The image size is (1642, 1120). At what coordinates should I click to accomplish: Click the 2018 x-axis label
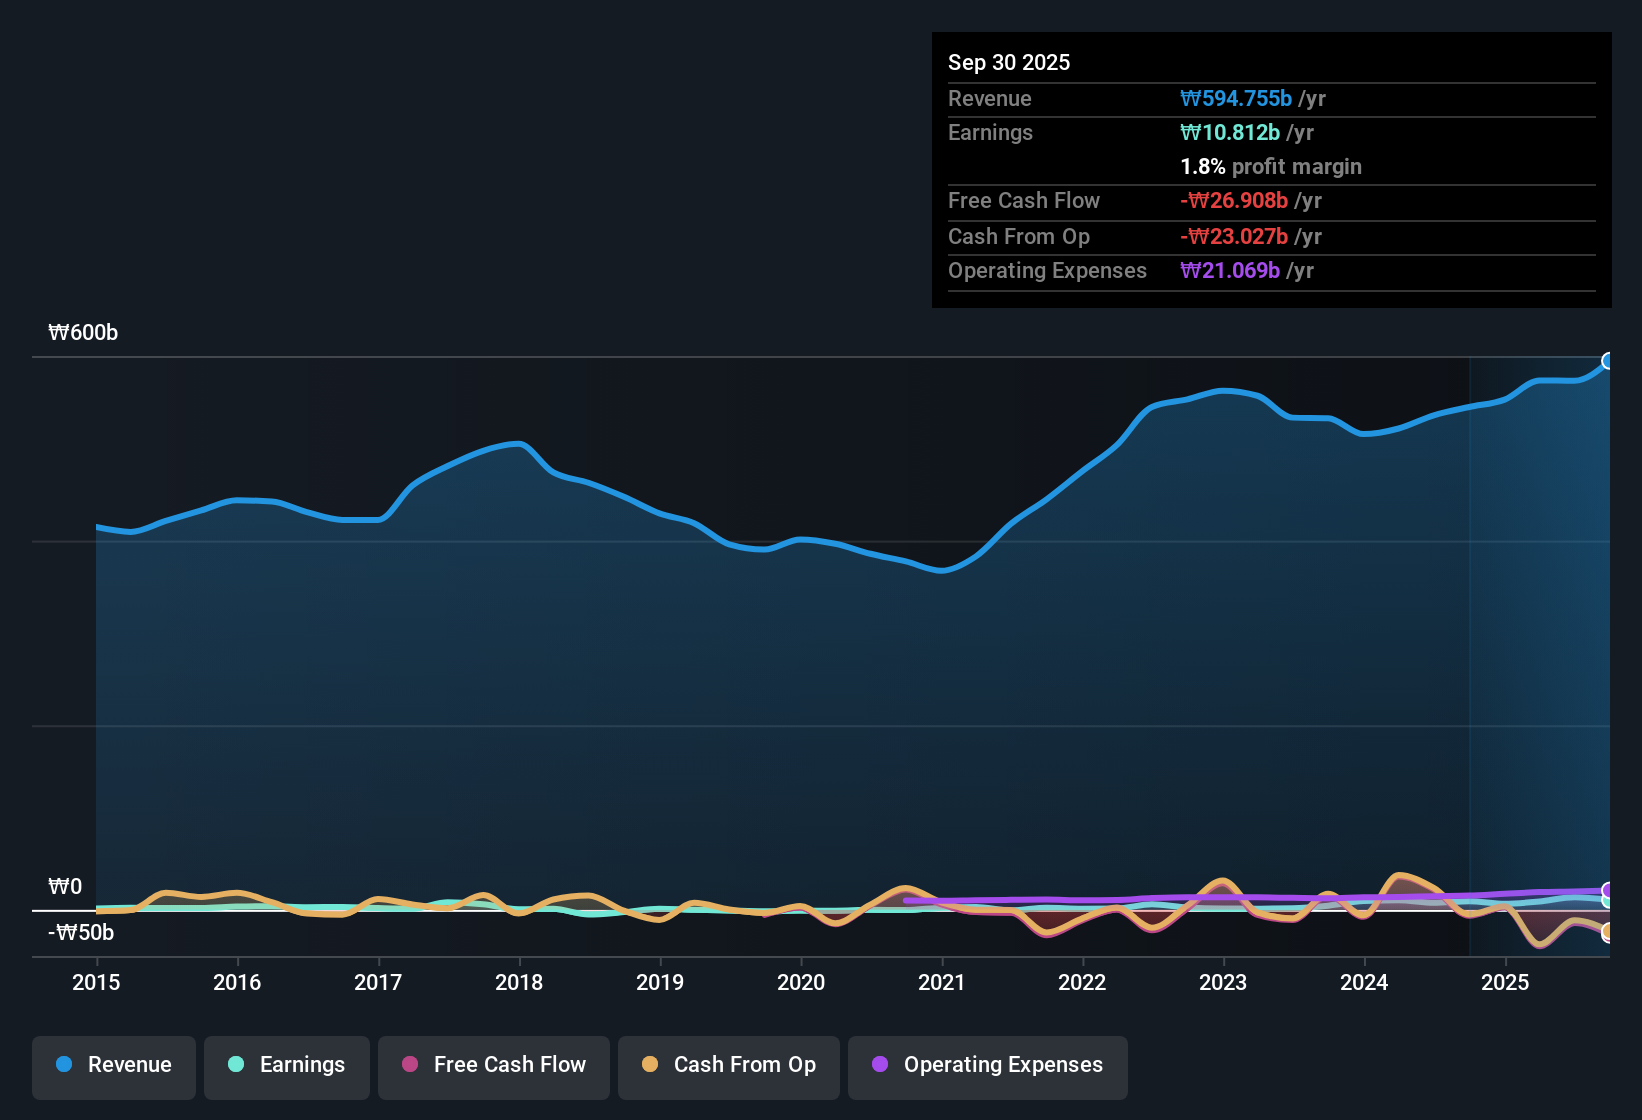click(x=519, y=983)
